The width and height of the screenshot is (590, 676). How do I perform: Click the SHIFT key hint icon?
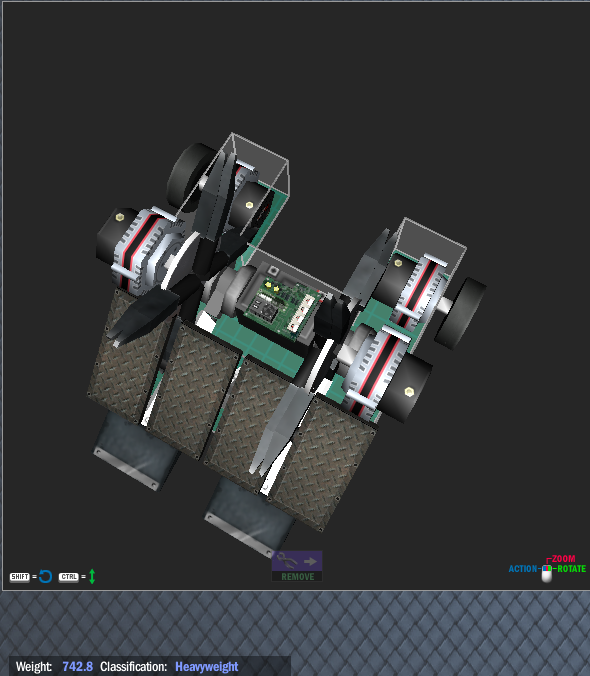click(x=20, y=576)
